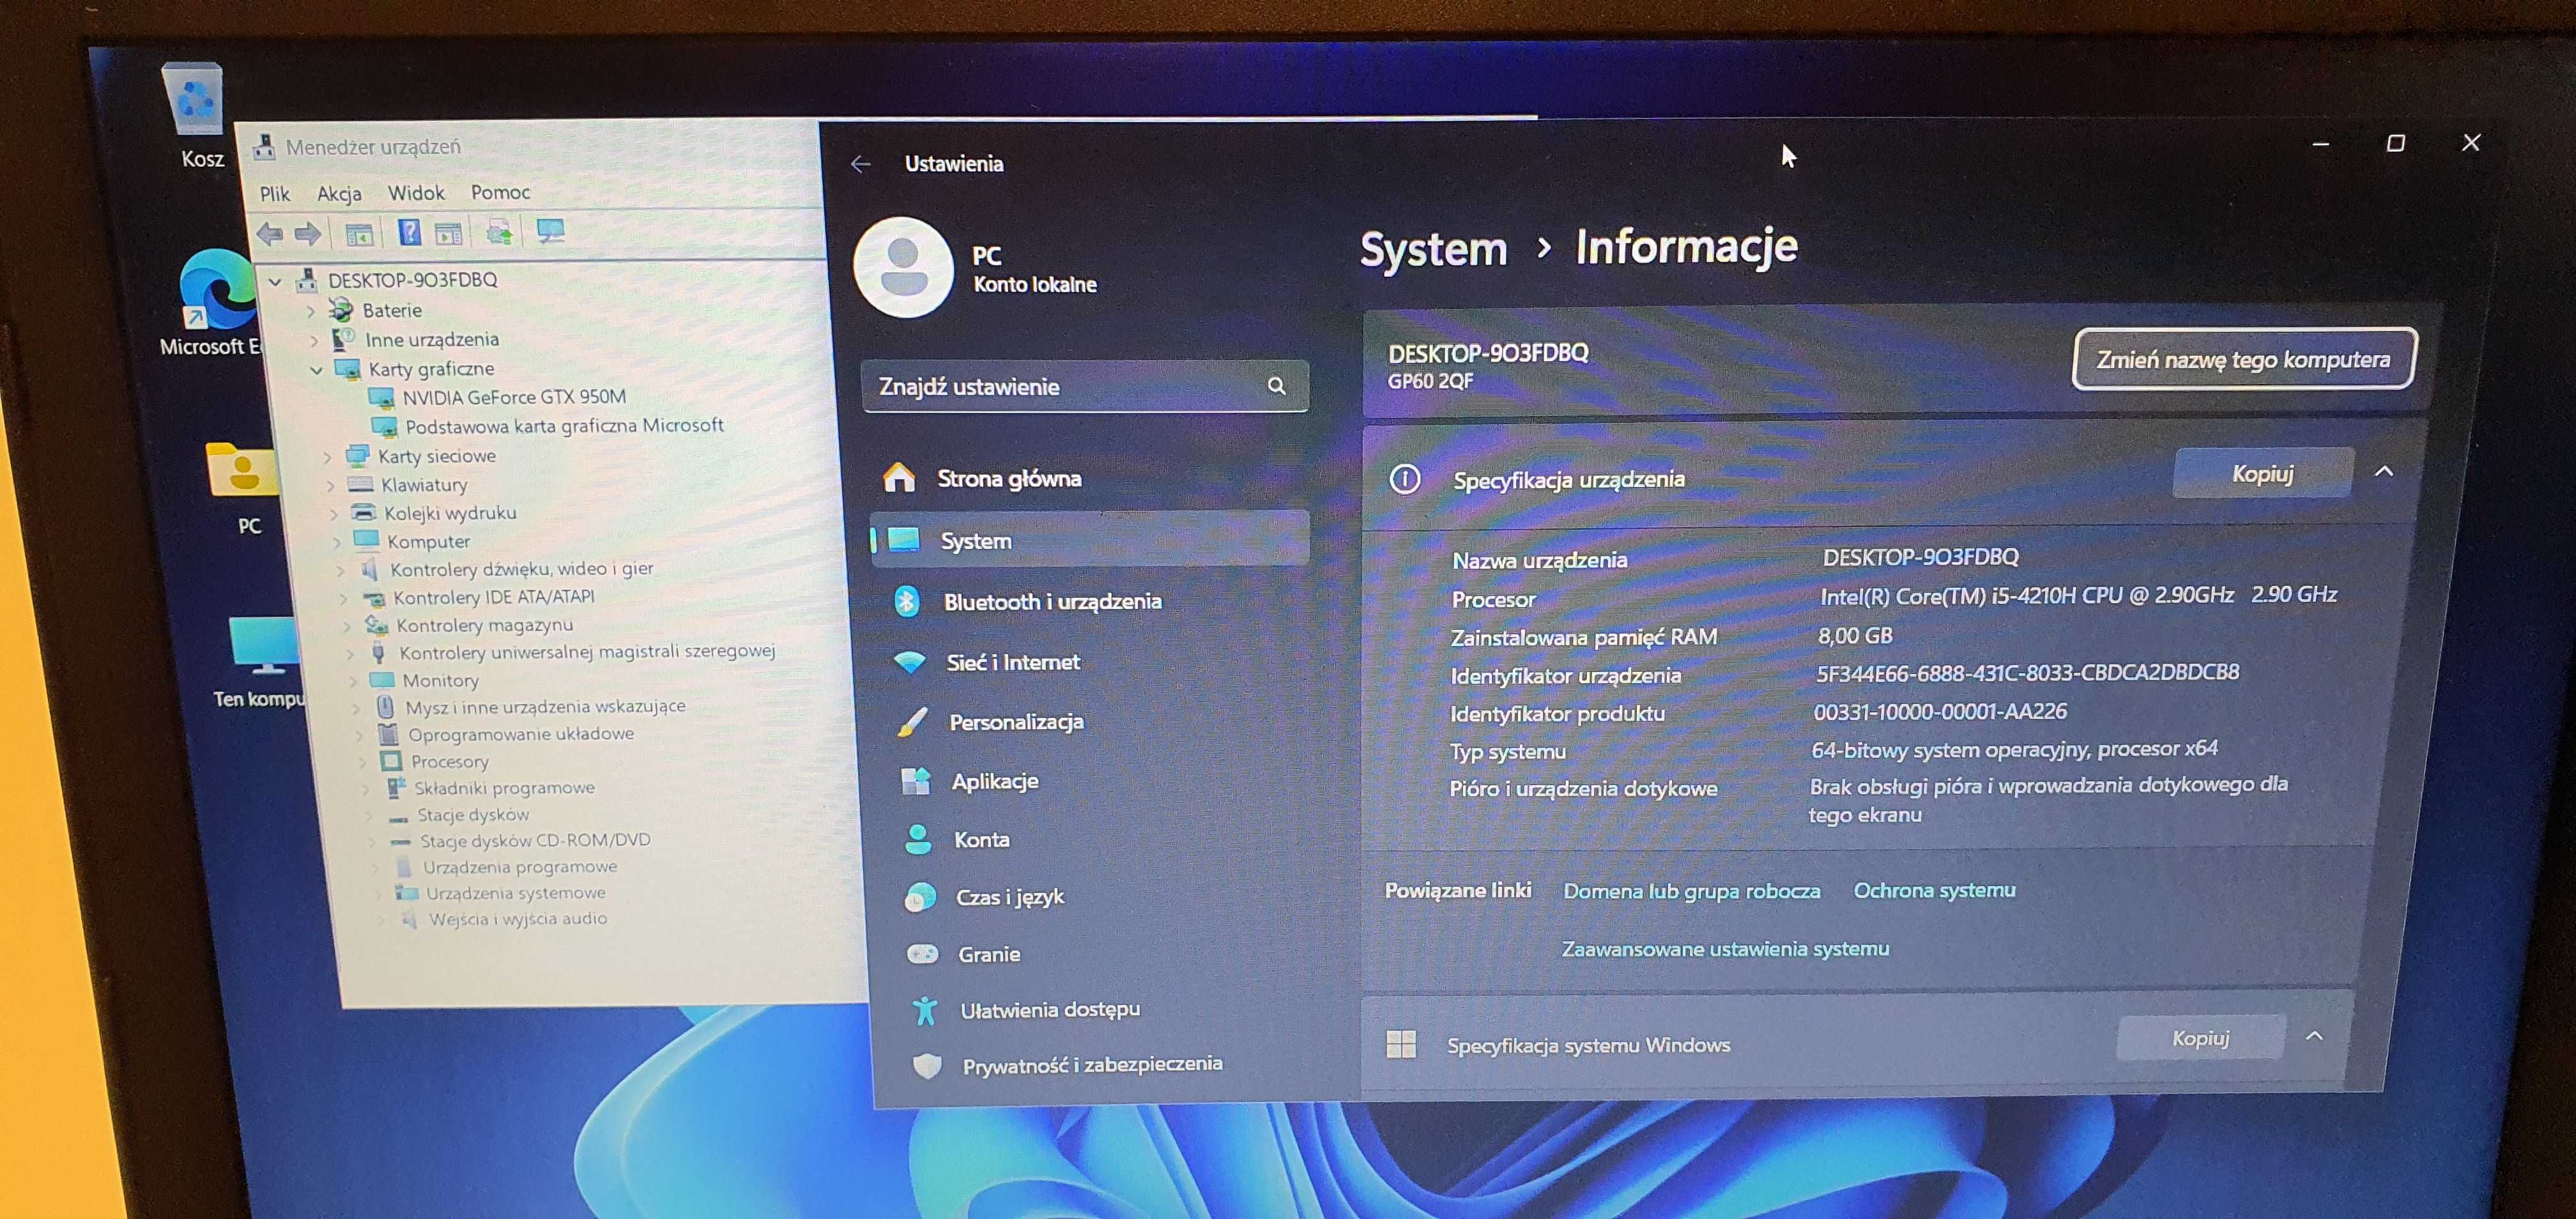Click the Help question-mark toolbar icon in Device Manager
The width and height of the screenshot is (2576, 1219).
(409, 232)
